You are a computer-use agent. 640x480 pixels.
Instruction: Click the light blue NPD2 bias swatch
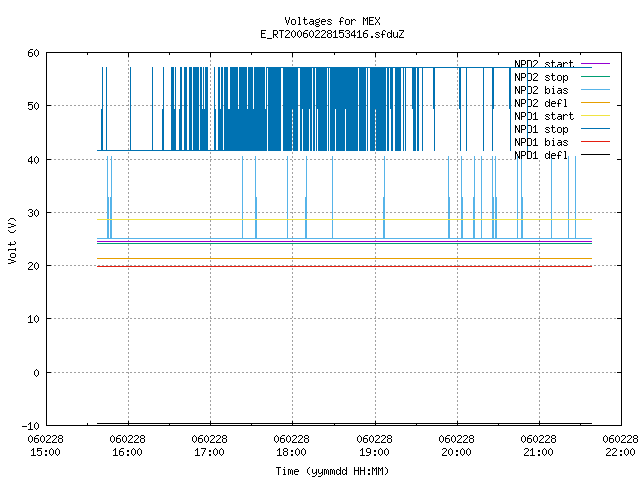click(595, 90)
